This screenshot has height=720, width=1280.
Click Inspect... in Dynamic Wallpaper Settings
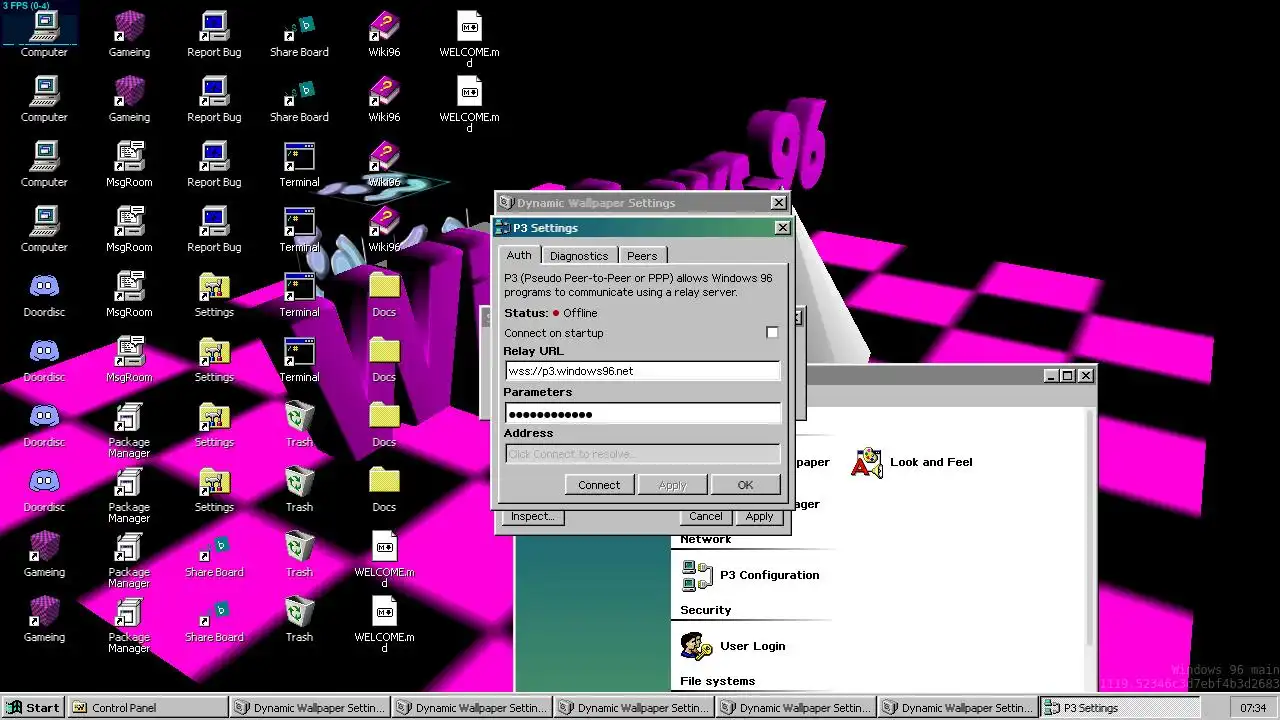pos(532,517)
